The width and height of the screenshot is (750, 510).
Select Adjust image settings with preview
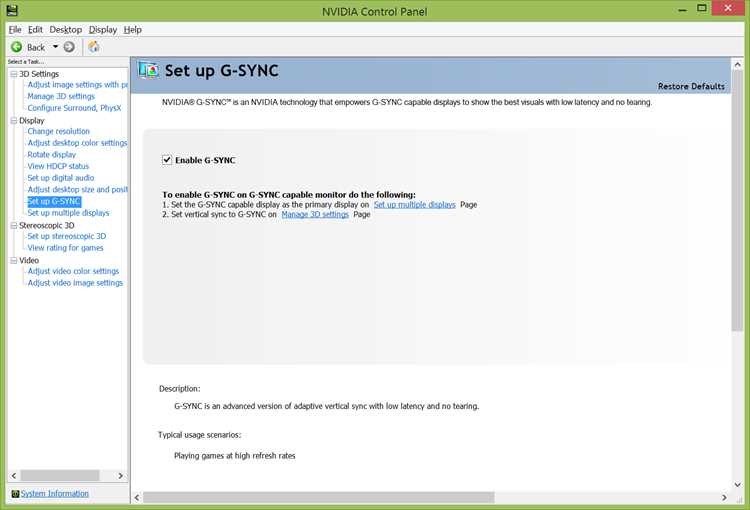click(x=77, y=85)
